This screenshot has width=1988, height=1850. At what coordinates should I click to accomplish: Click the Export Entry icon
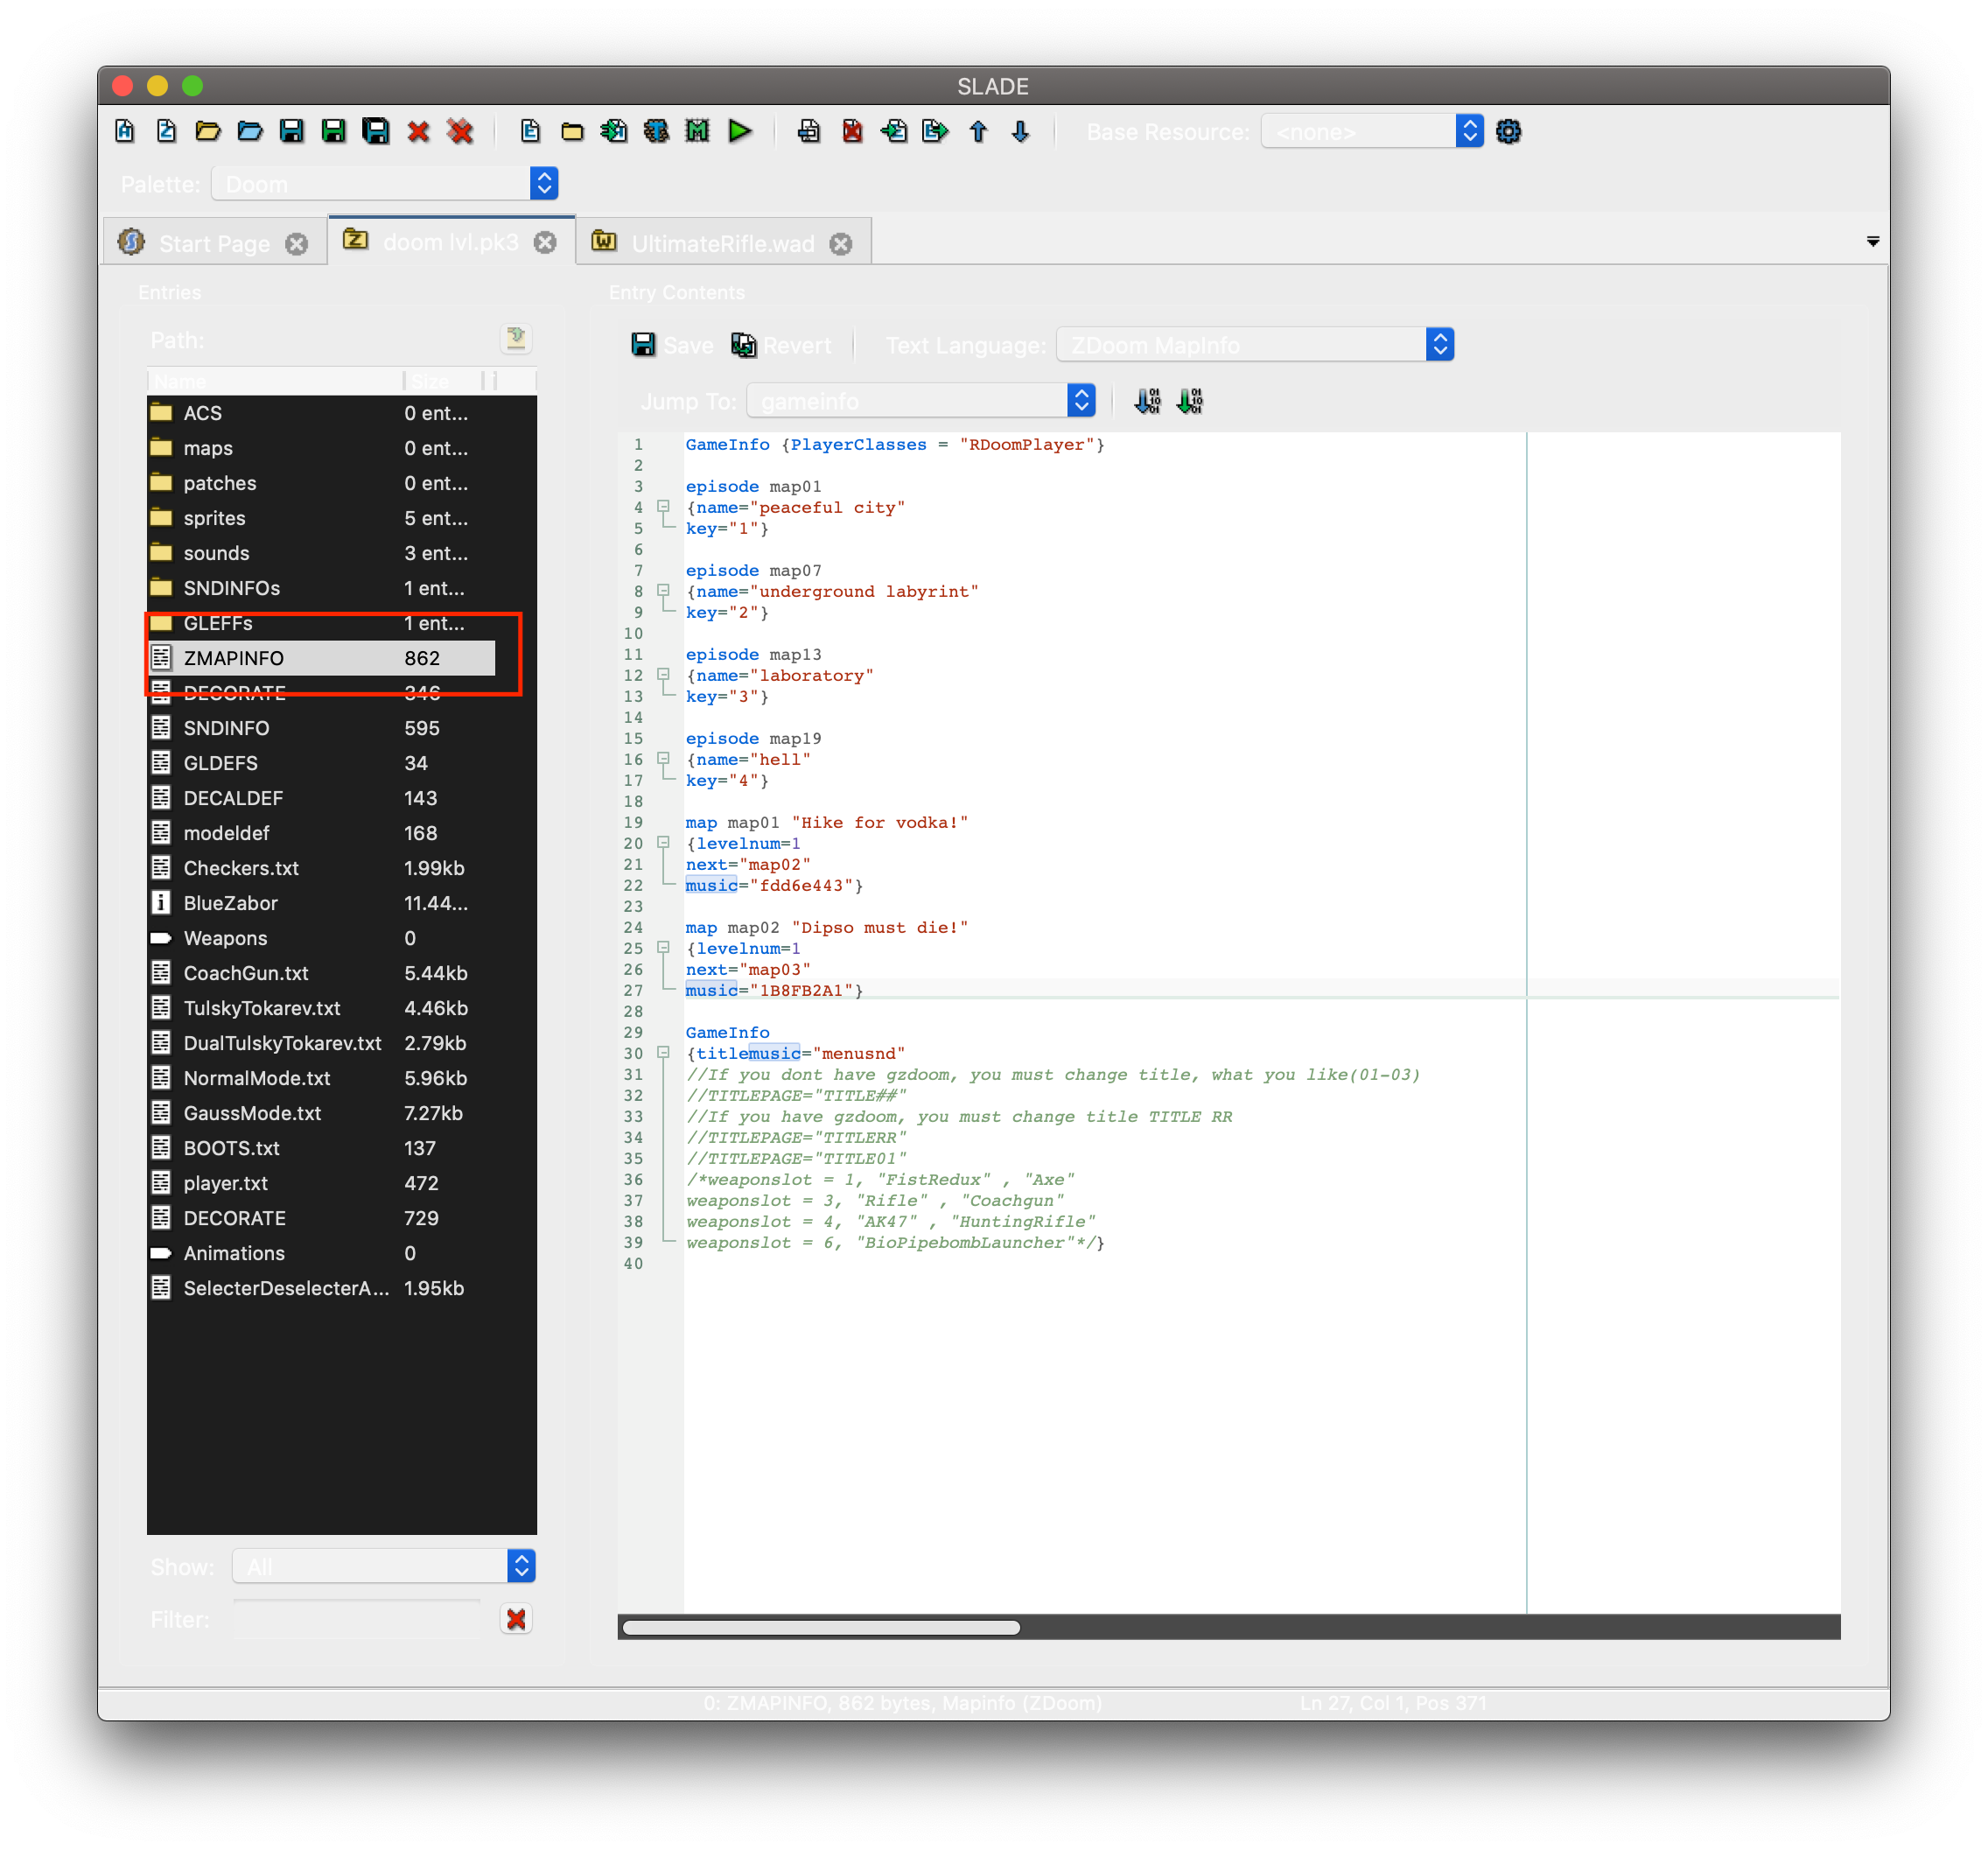[x=935, y=131]
